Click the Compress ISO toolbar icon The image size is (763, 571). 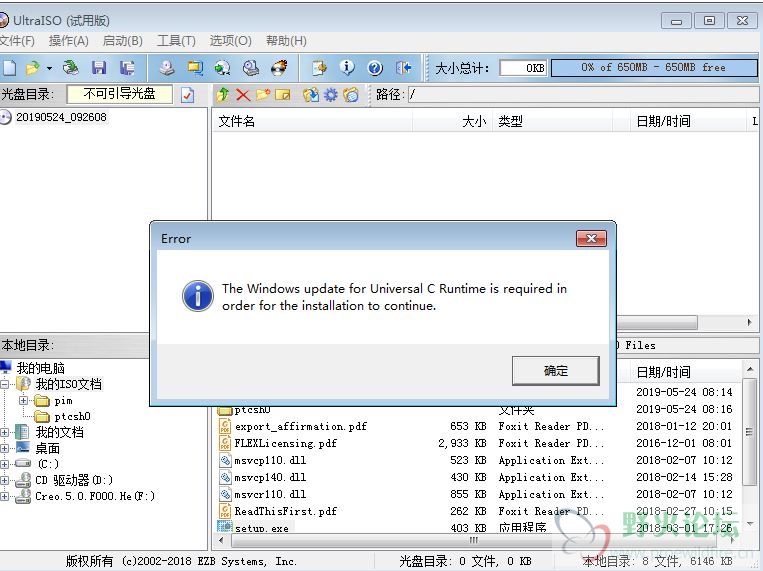point(251,68)
